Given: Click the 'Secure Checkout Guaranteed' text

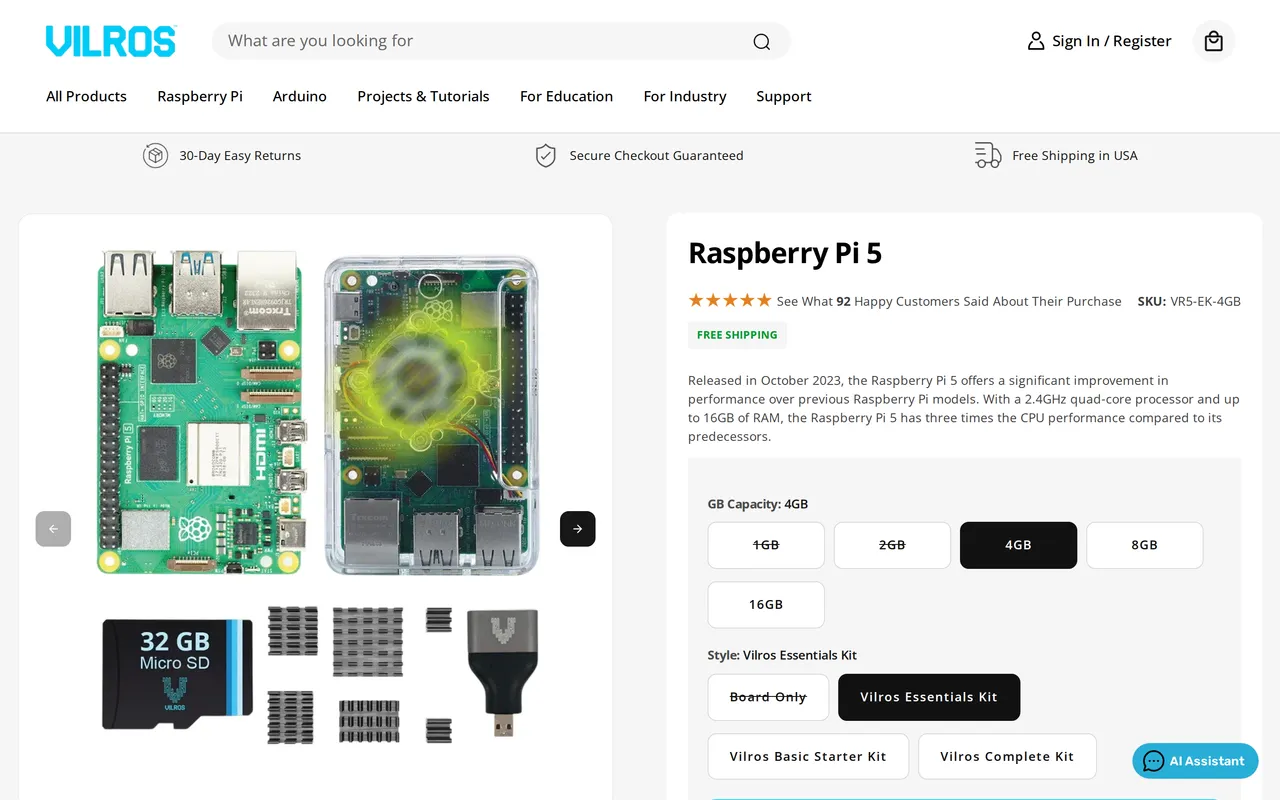Looking at the screenshot, I should [x=656, y=155].
